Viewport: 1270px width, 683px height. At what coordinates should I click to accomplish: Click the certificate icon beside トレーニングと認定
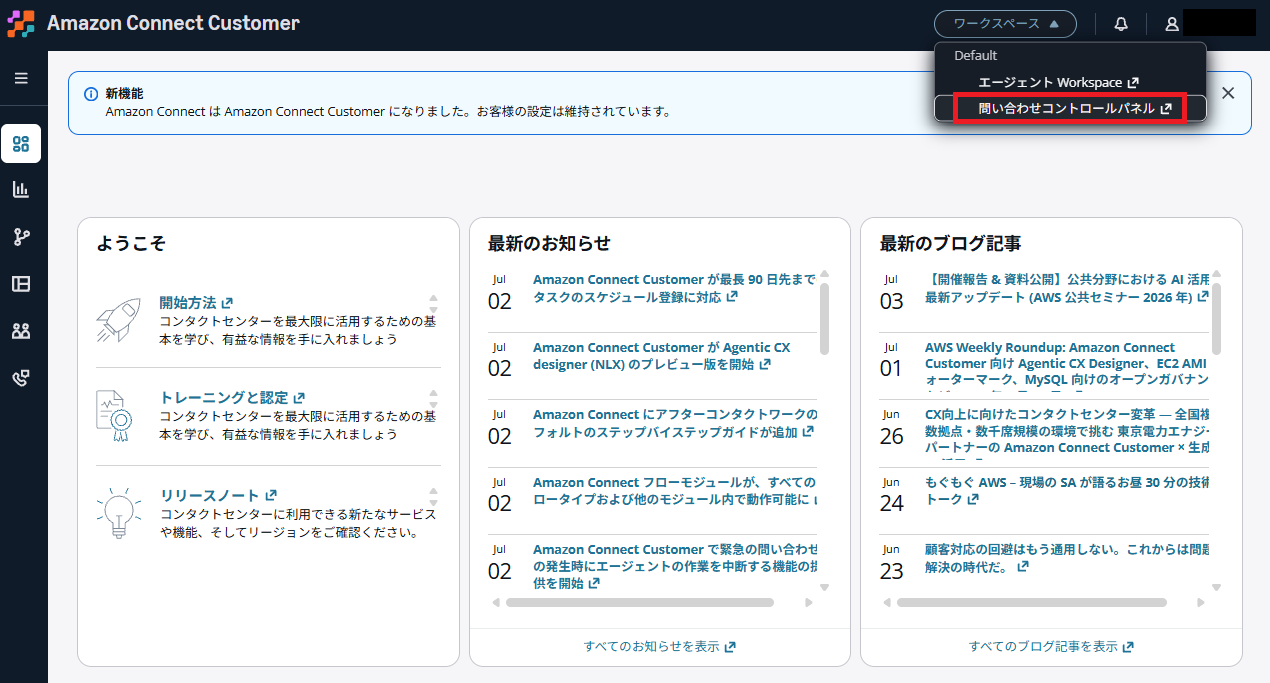click(115, 414)
